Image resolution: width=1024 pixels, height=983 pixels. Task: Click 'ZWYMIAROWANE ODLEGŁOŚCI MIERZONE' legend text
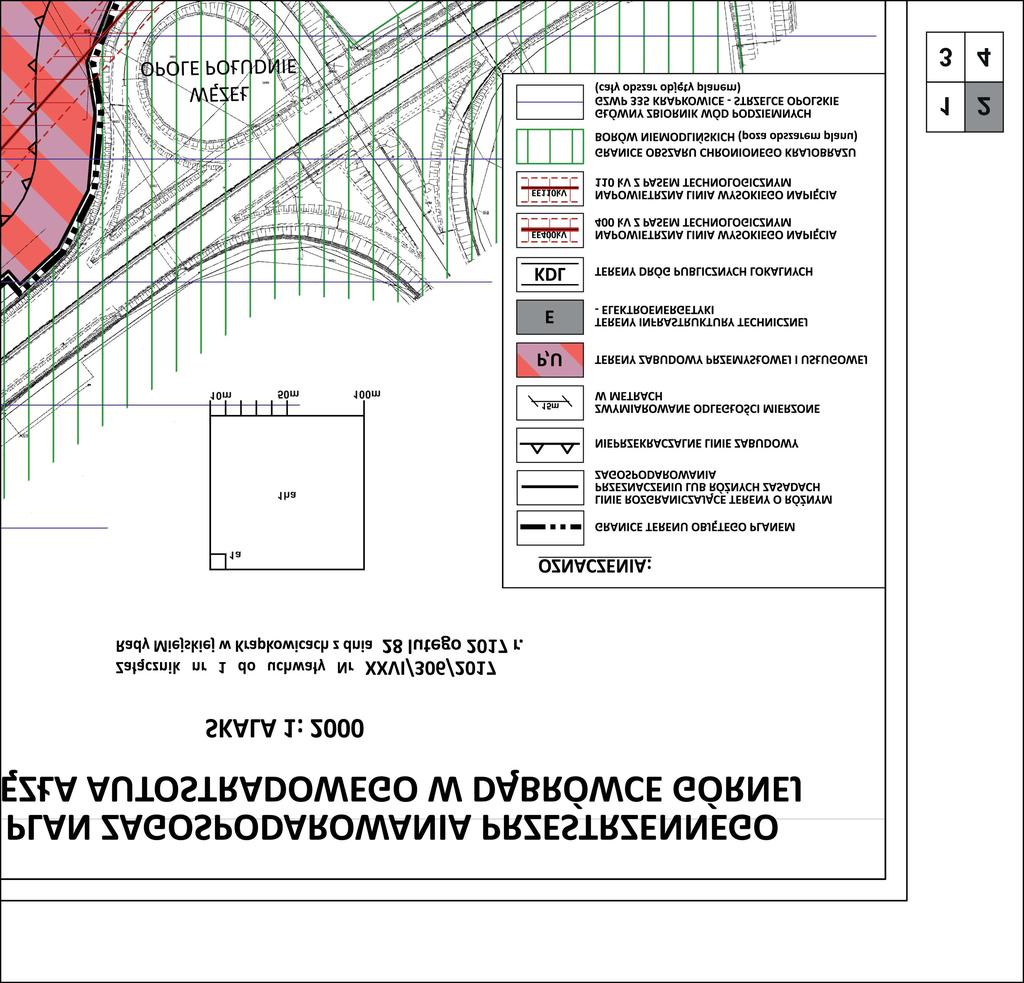[707, 409]
